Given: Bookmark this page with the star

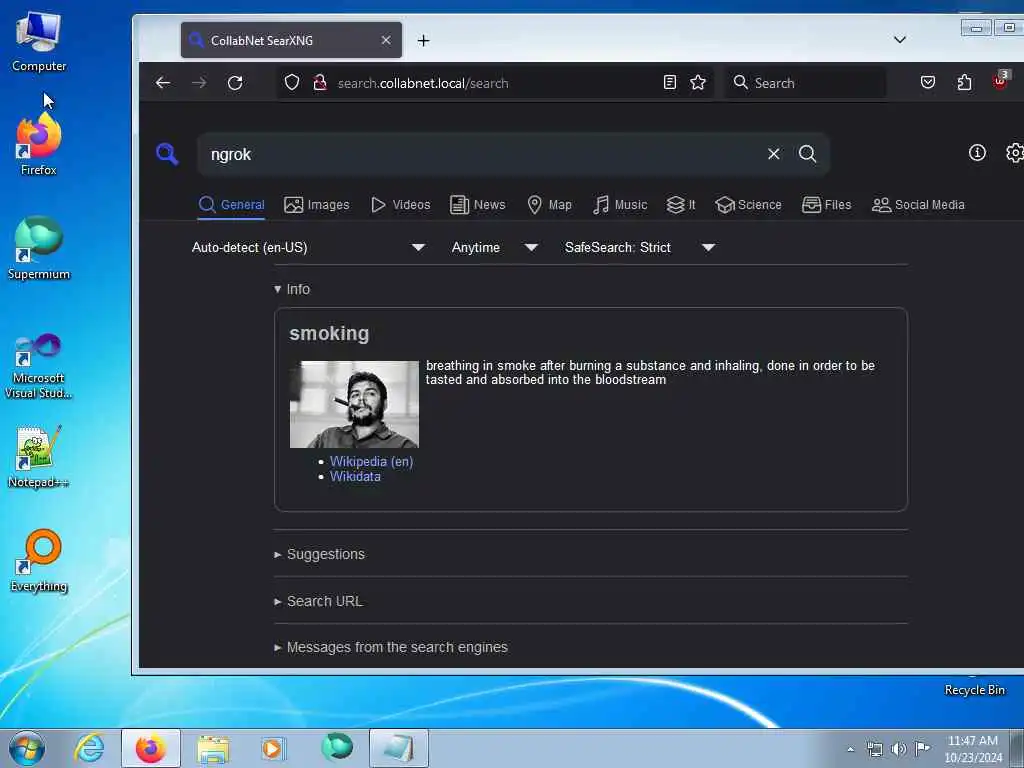Looking at the screenshot, I should [697, 82].
